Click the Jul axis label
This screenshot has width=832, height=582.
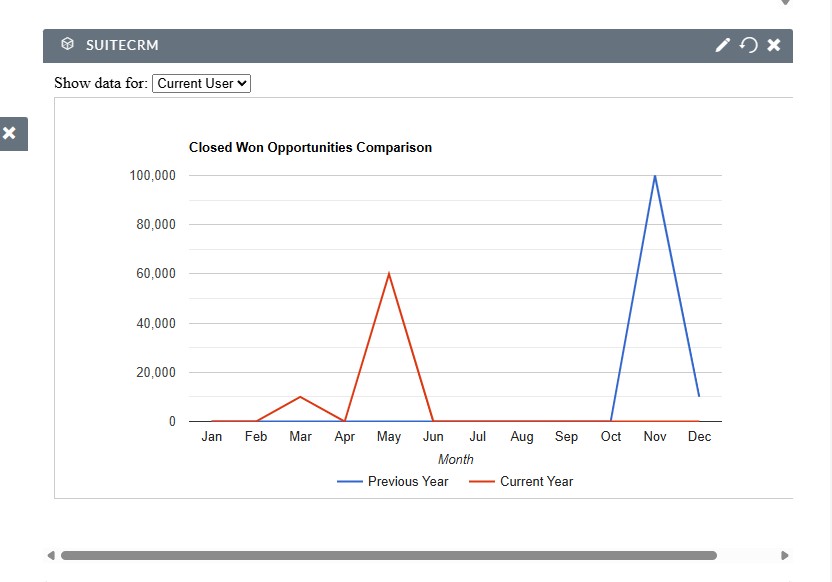[478, 437]
